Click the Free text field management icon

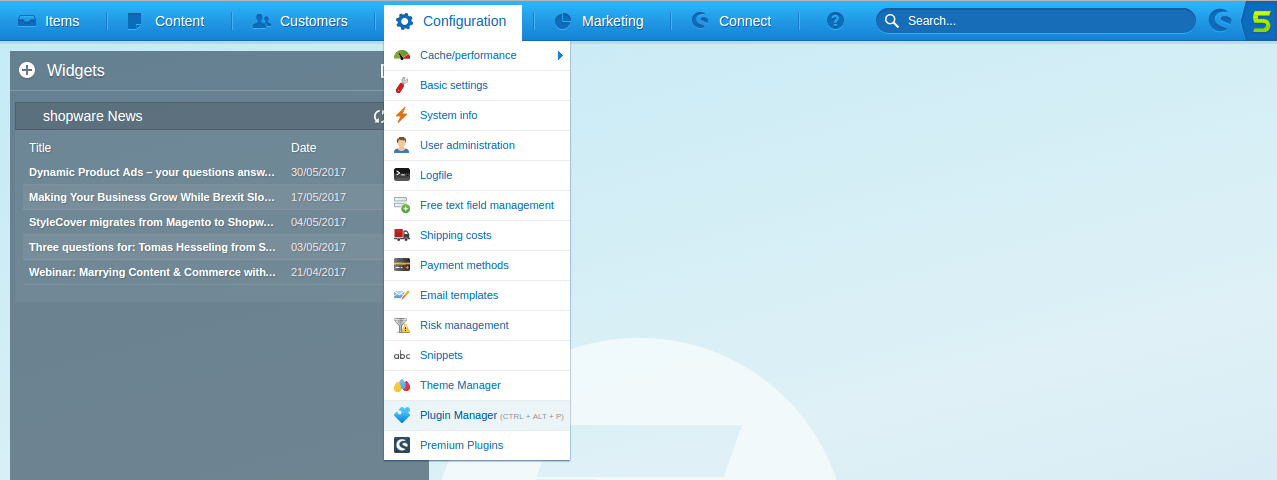tap(402, 205)
